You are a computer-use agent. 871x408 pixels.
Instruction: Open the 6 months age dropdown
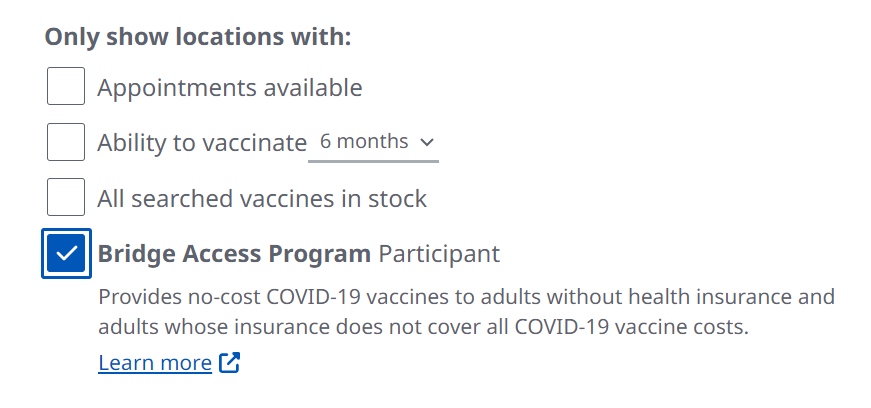[x=373, y=142]
